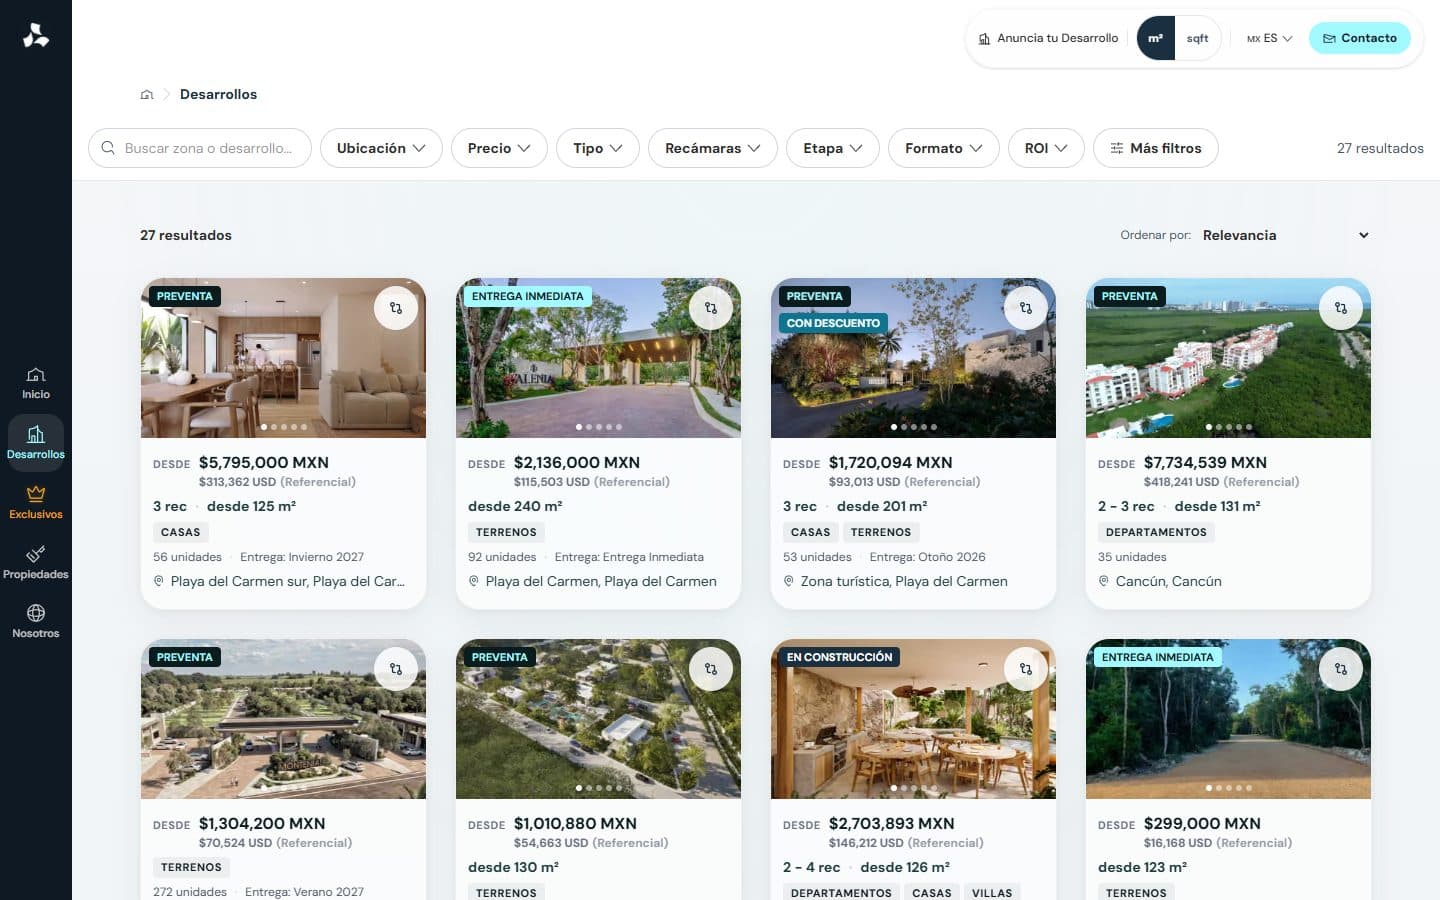Click compare icon on $1,010,880 MXN card
Screen dimensions: 1440x900
(x=711, y=669)
